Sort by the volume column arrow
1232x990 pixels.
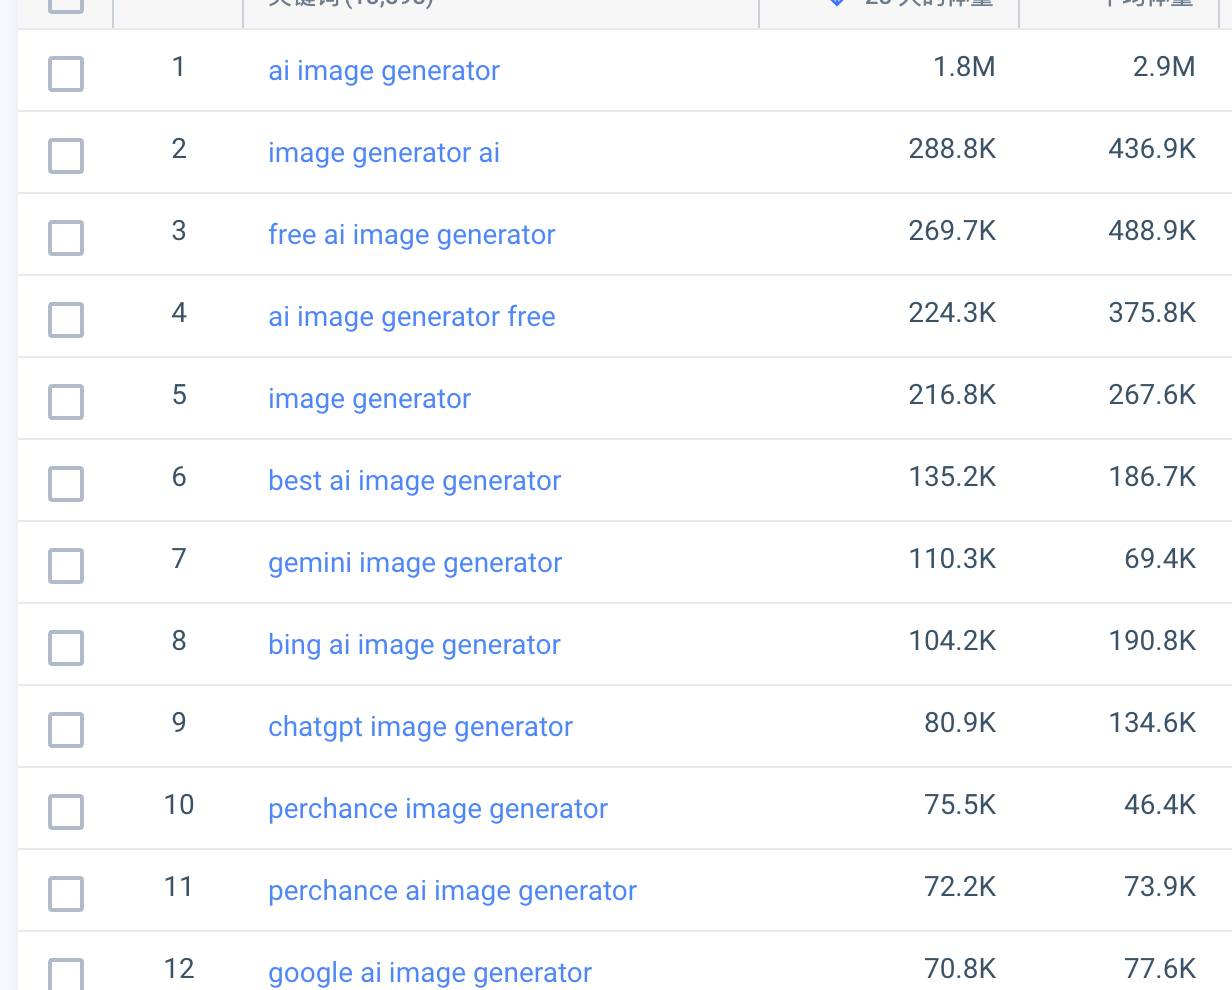[x=837, y=3]
